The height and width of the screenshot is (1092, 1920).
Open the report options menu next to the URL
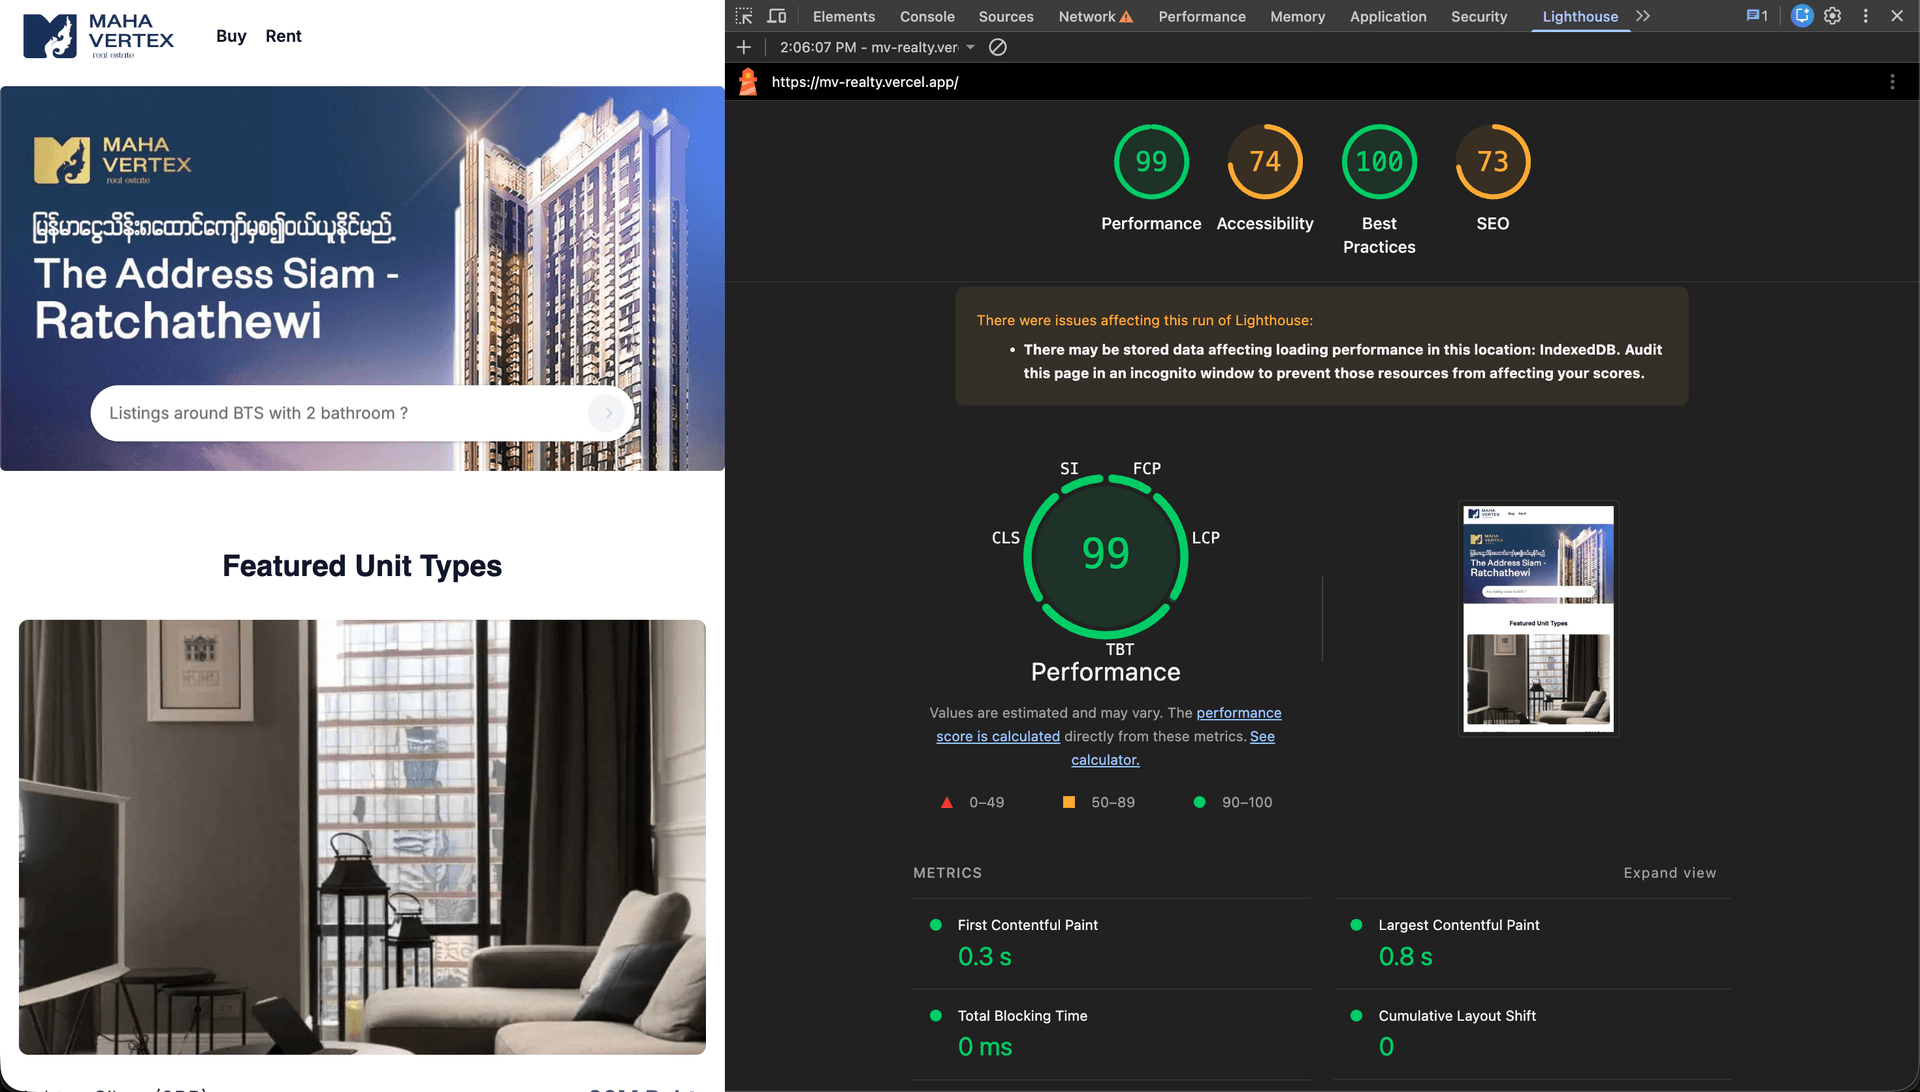coord(1891,82)
